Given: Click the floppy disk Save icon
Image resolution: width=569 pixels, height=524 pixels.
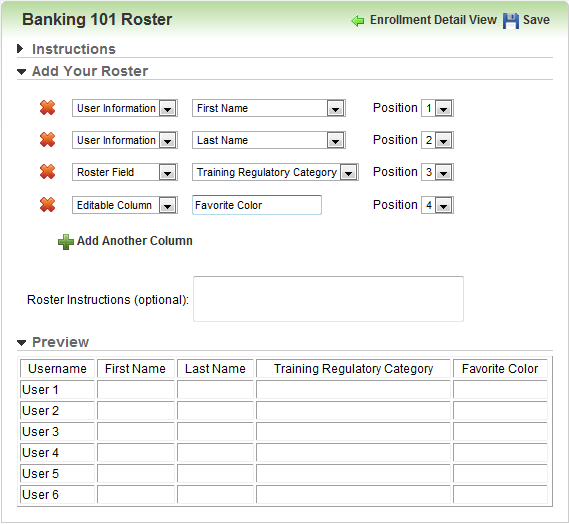Looking at the screenshot, I should coord(511,21).
